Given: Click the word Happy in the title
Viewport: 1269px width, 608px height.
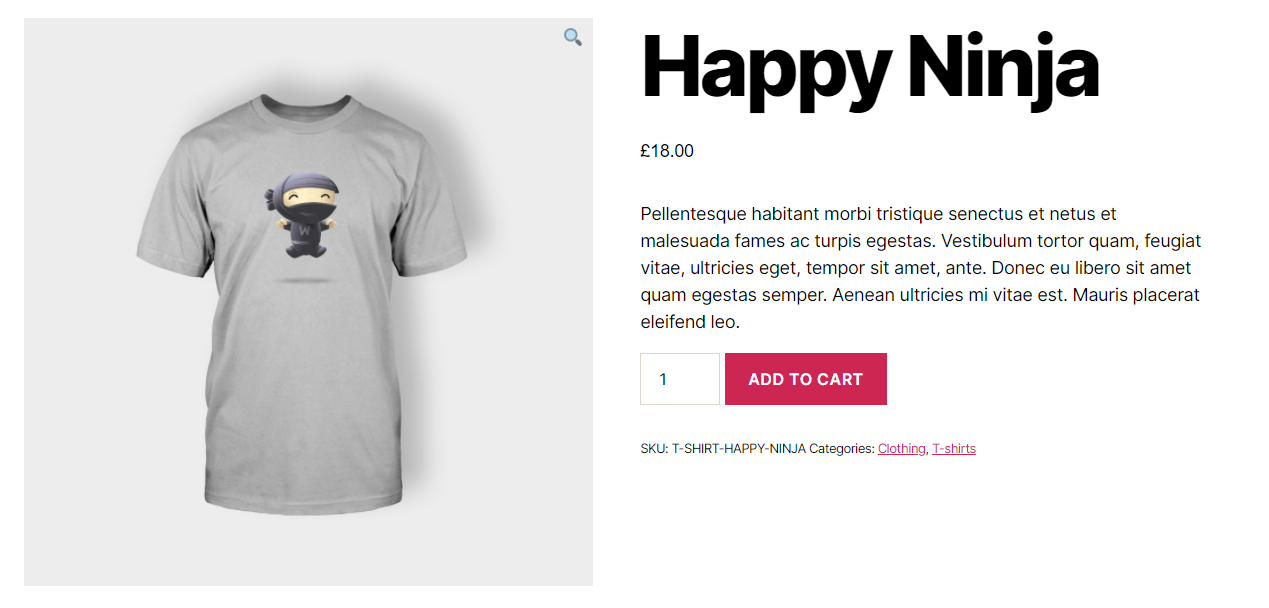Looking at the screenshot, I should click(x=765, y=68).
